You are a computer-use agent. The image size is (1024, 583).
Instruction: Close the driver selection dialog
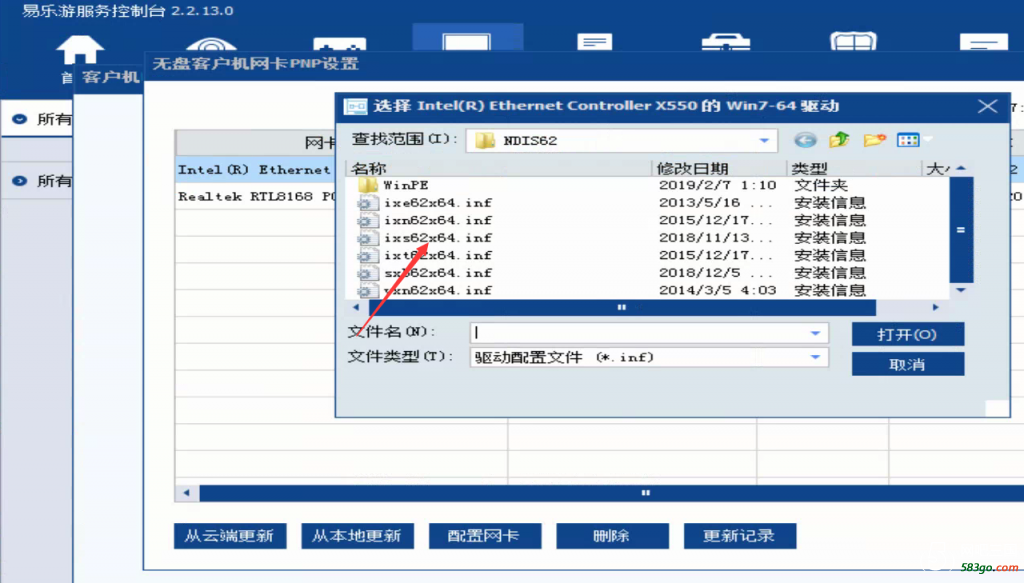[987, 106]
